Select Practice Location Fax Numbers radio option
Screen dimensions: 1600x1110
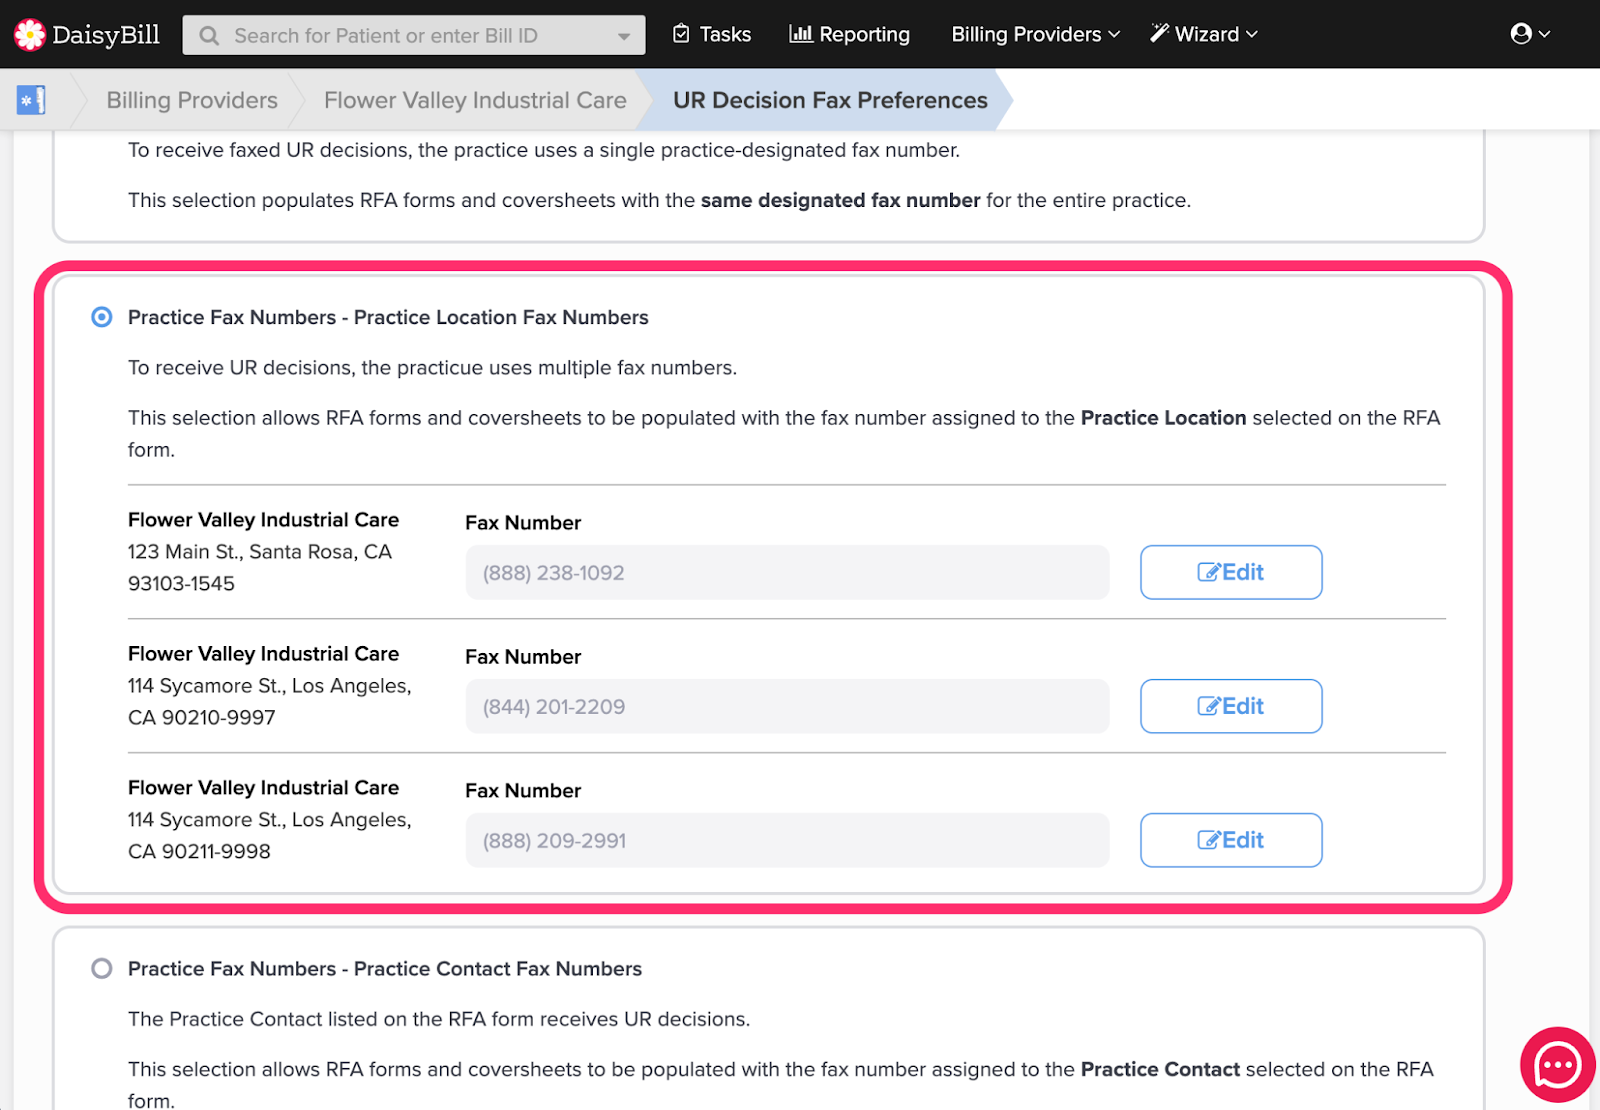102,317
